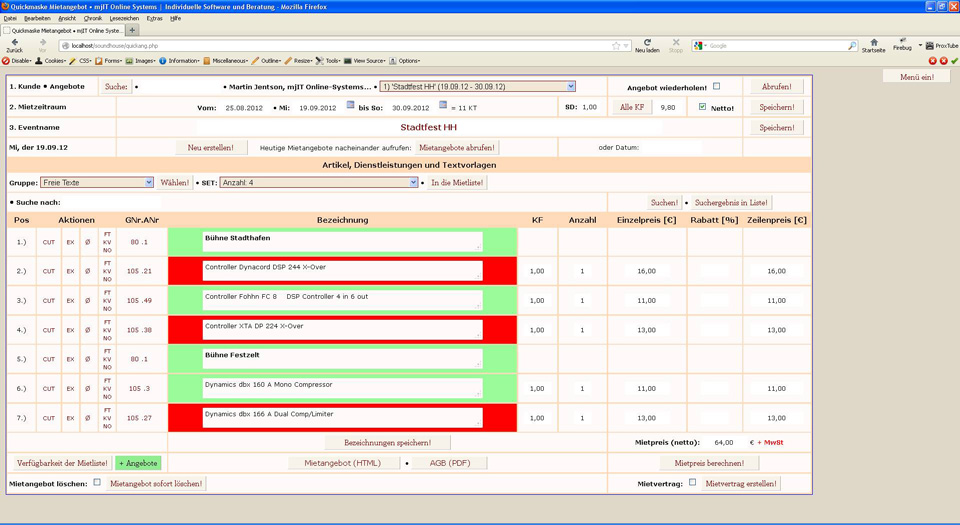The image size is (960, 525).
Task: Open the Chronik menu
Action: 93,18
